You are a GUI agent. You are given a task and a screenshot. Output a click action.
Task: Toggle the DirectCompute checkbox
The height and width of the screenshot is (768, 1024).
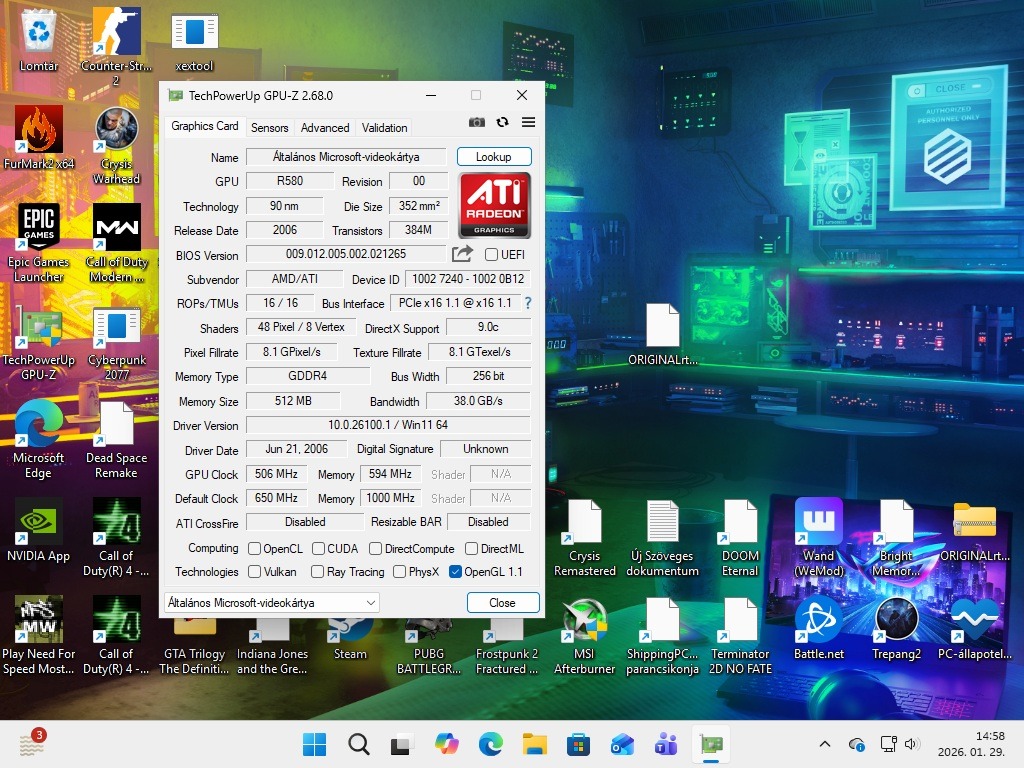coord(375,549)
